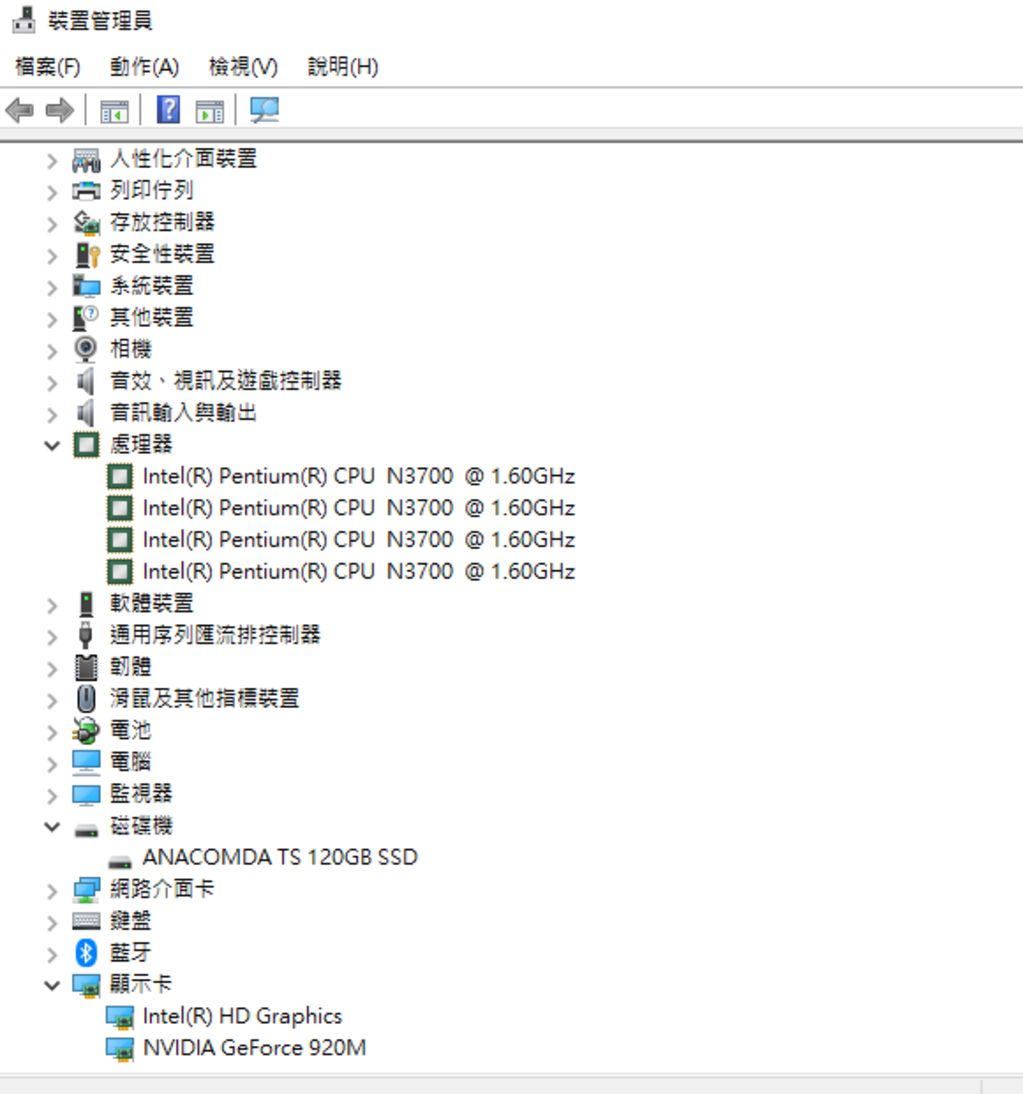Open the 檢視(V) menu
This screenshot has width=1023, height=1094.
coord(243,67)
